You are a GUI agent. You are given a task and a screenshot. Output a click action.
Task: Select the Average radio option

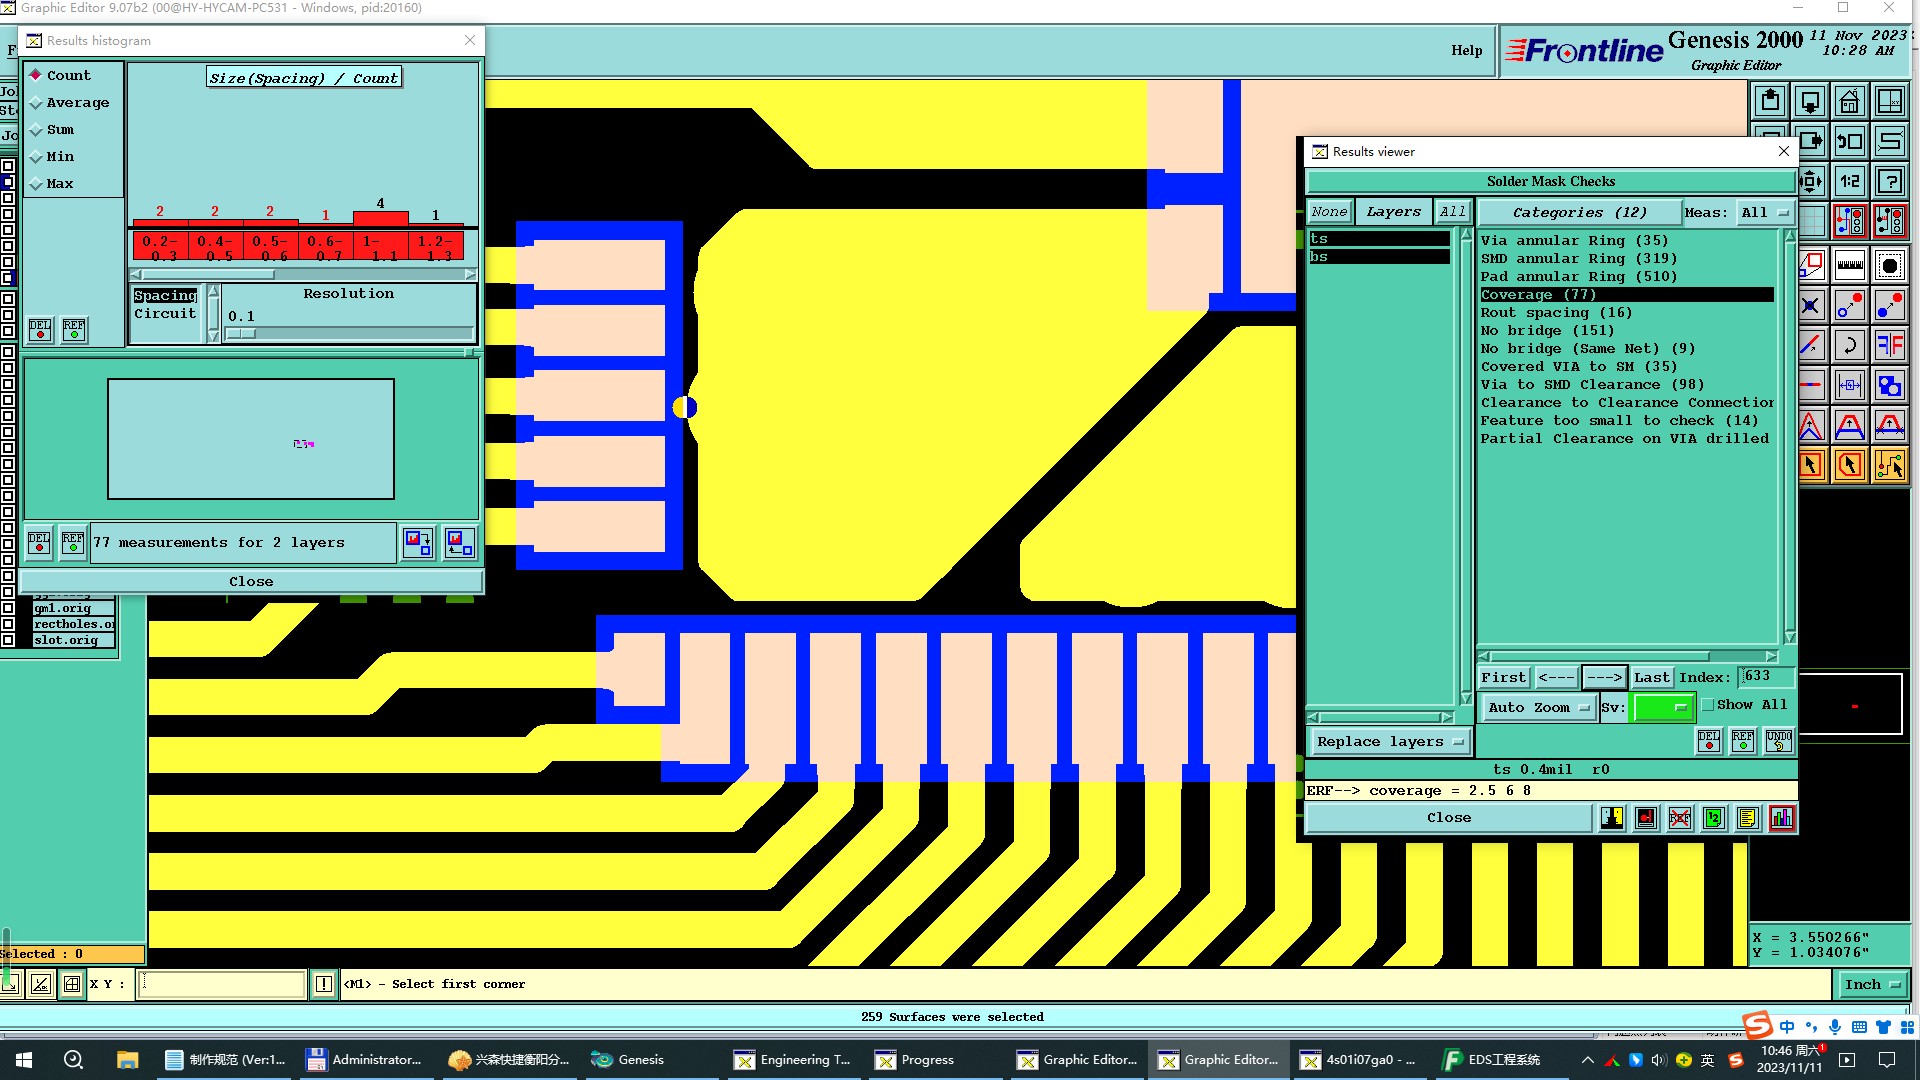(69, 103)
